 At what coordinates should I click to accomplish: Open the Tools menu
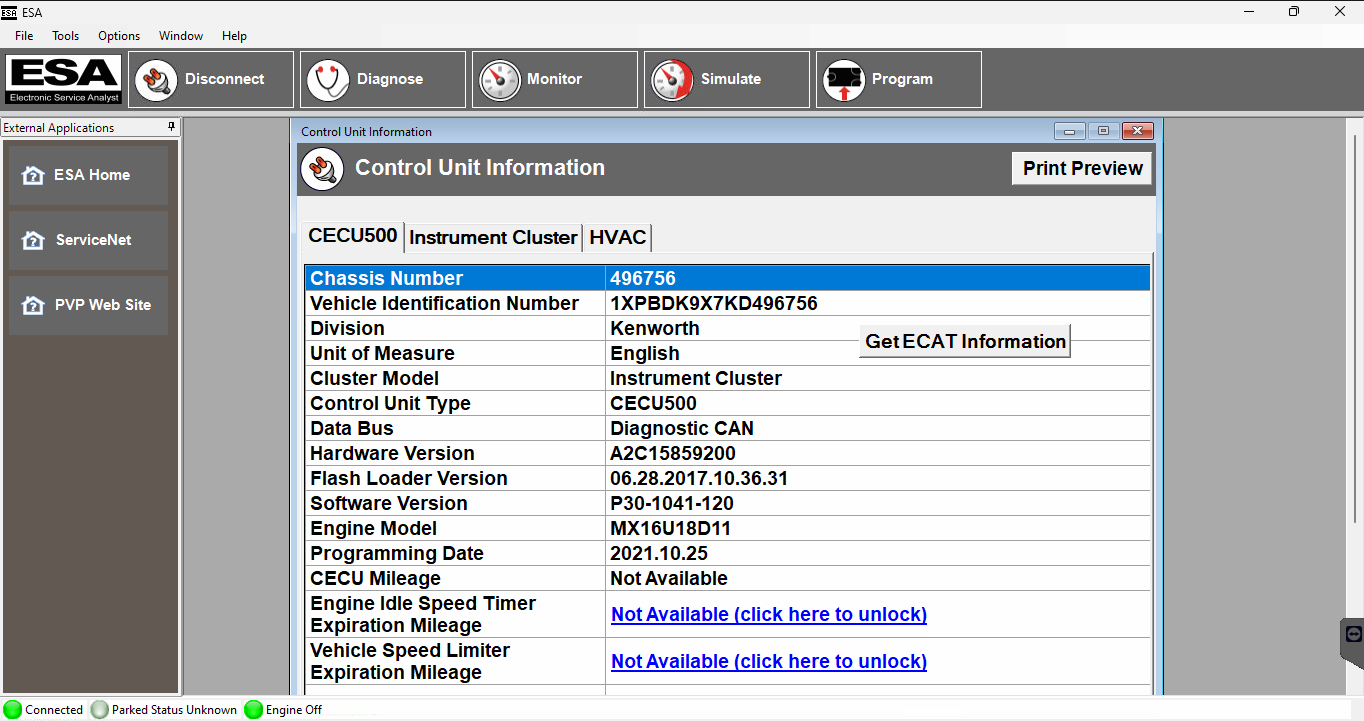[x=65, y=35]
